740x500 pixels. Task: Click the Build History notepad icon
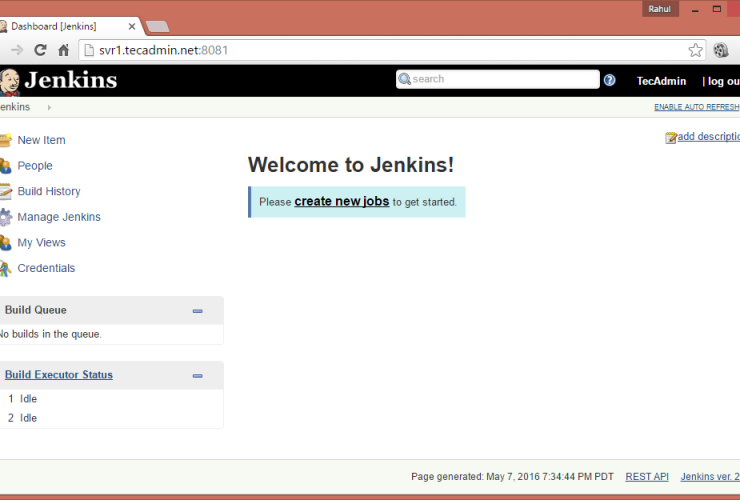pyautogui.click(x=5, y=191)
